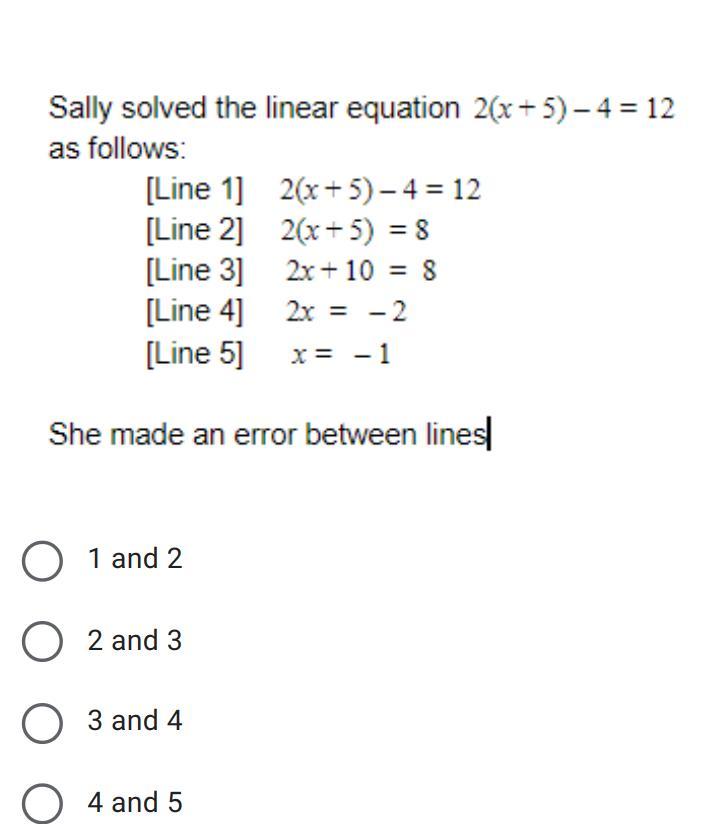The width and height of the screenshot is (725, 824).
Task: Click the equation x = -1
Action: (x=341, y=354)
